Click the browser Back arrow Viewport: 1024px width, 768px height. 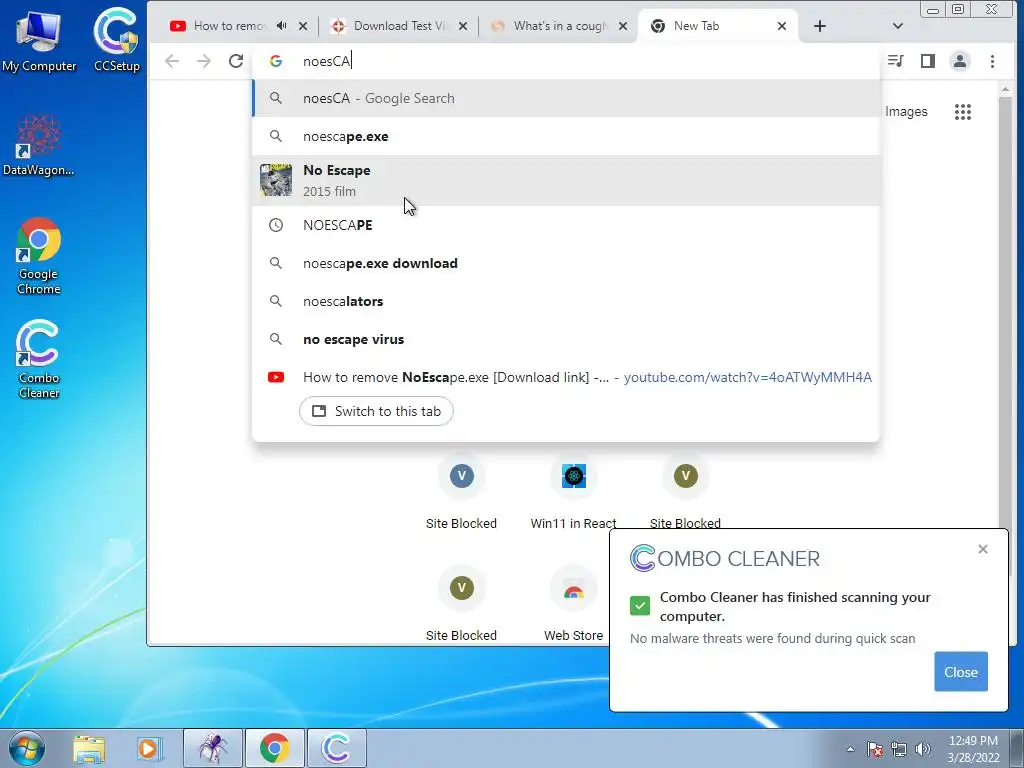click(172, 61)
